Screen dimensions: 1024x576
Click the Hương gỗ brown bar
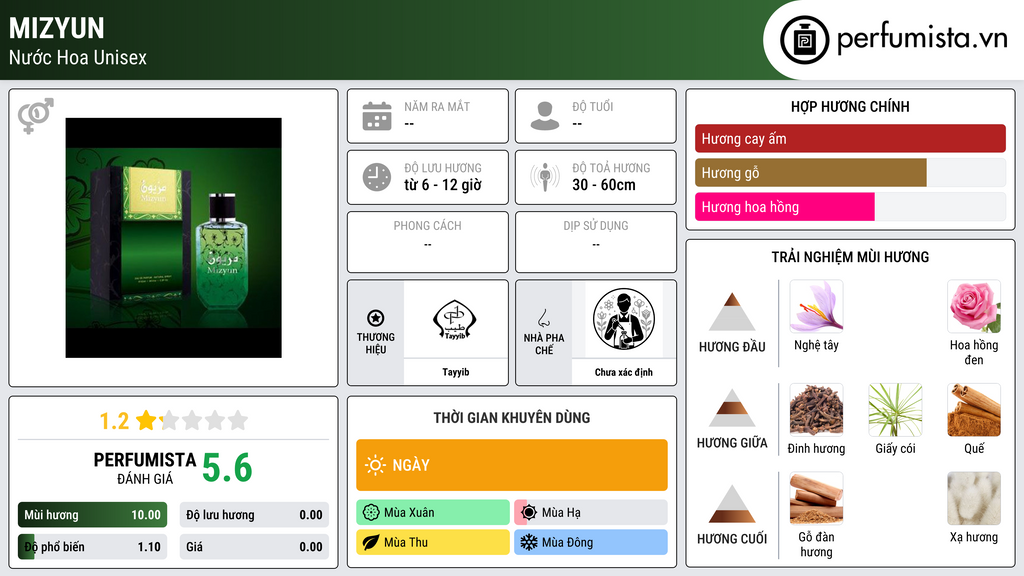tap(810, 172)
